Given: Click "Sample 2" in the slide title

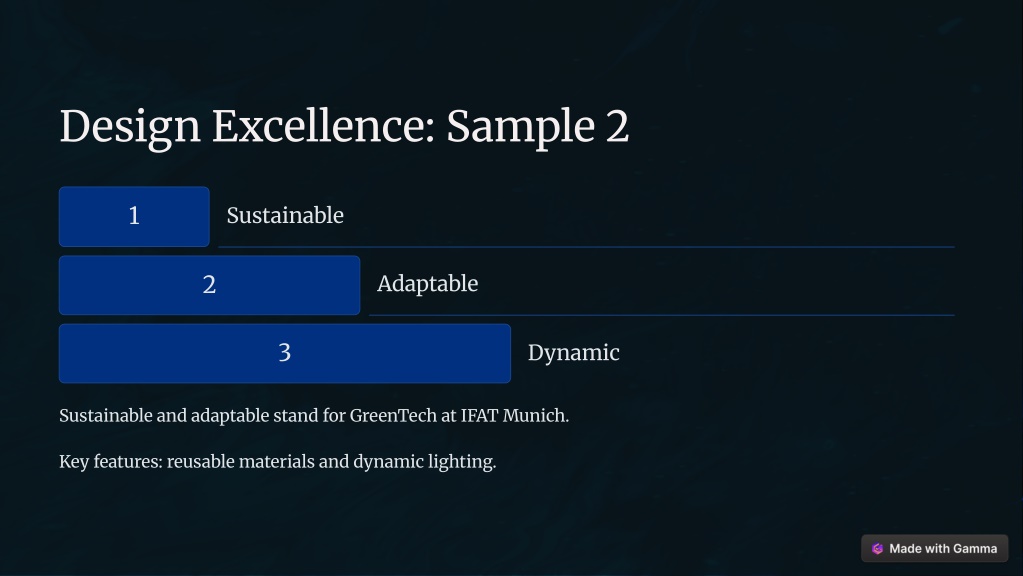Looking at the screenshot, I should pos(538,127).
